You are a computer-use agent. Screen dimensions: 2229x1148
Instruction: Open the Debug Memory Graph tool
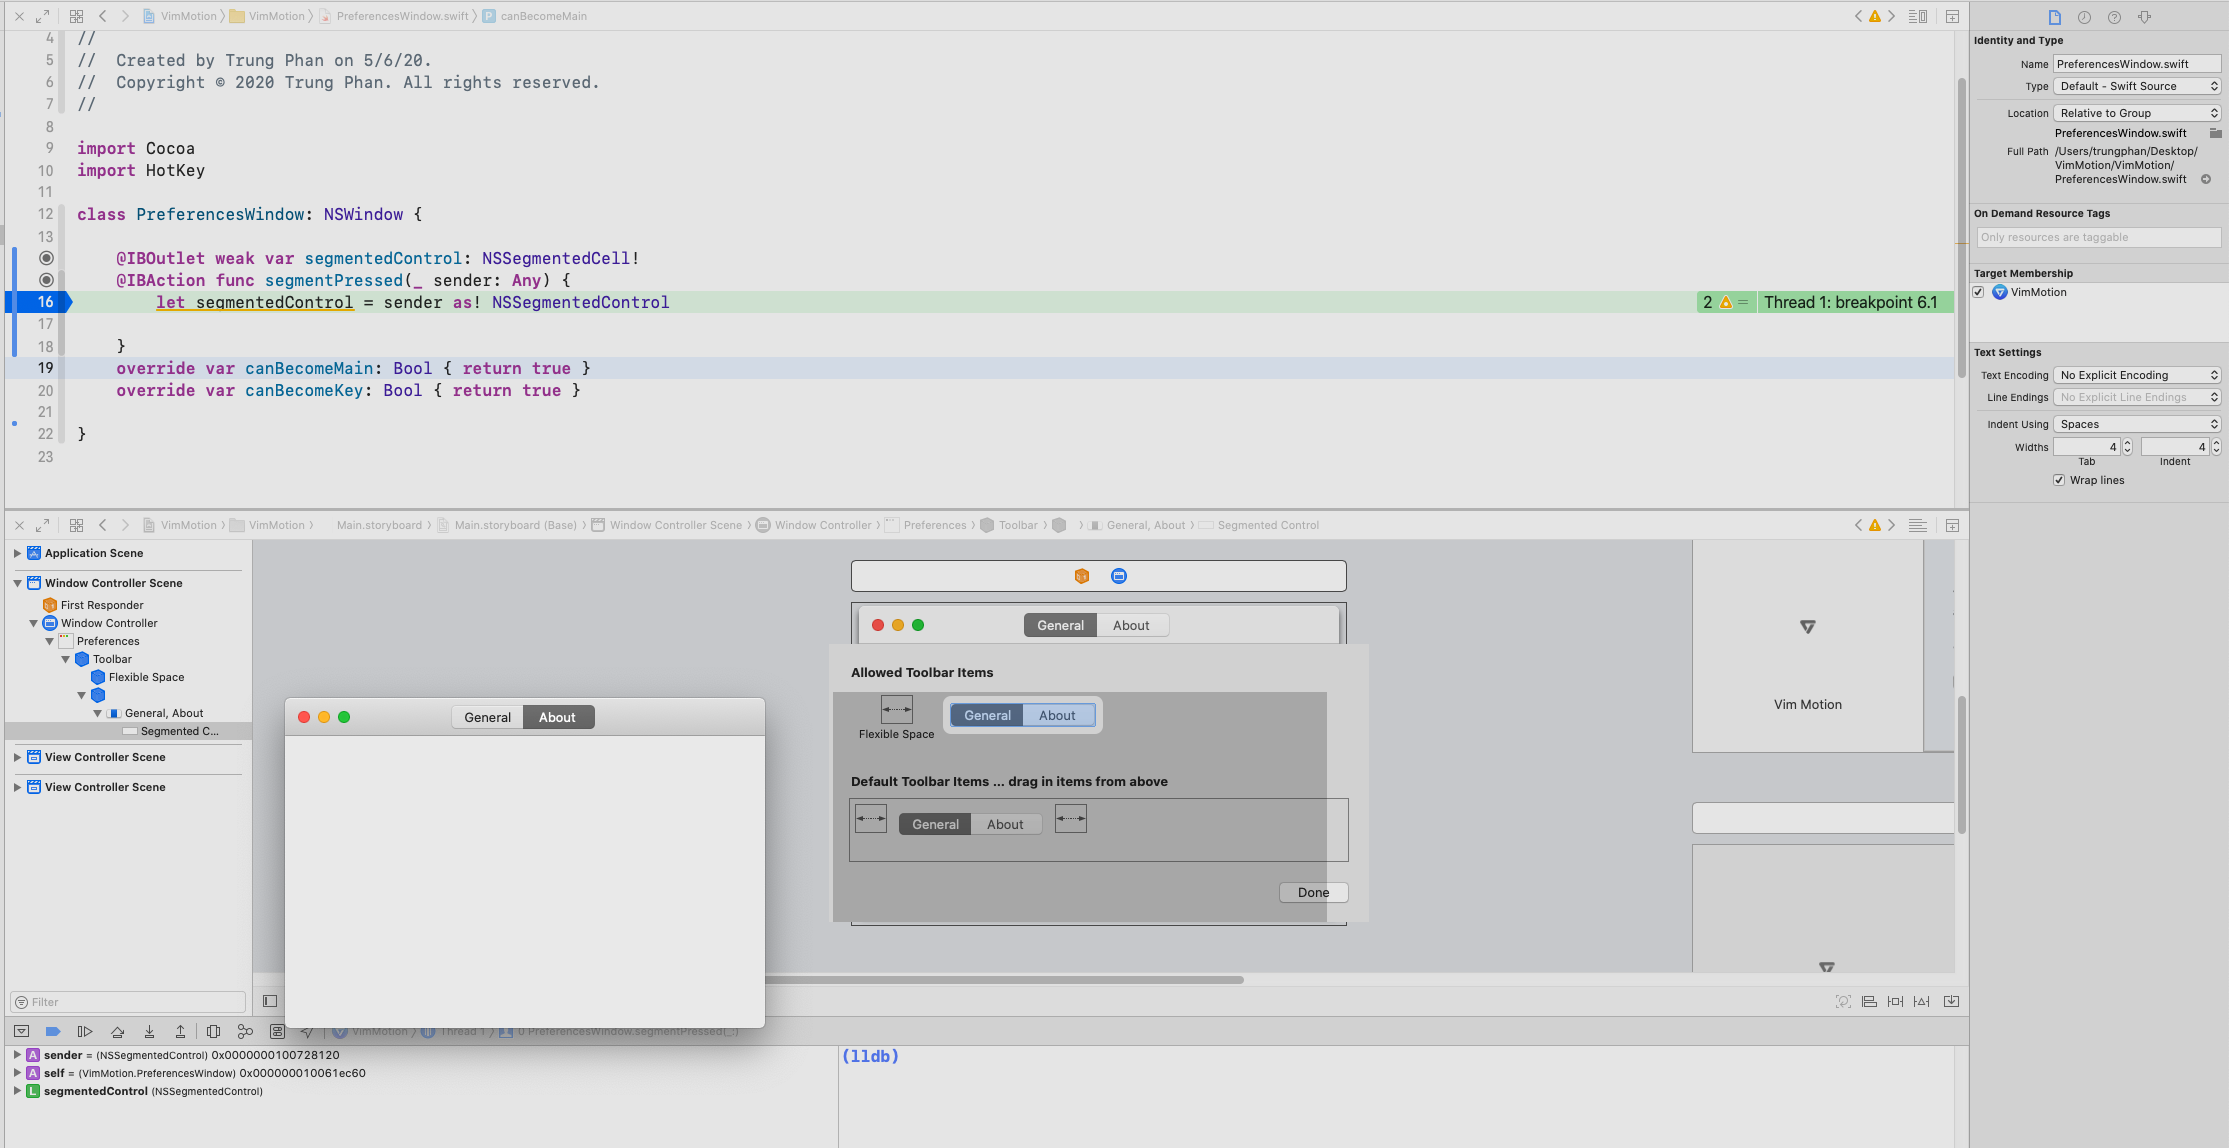coord(245,1031)
